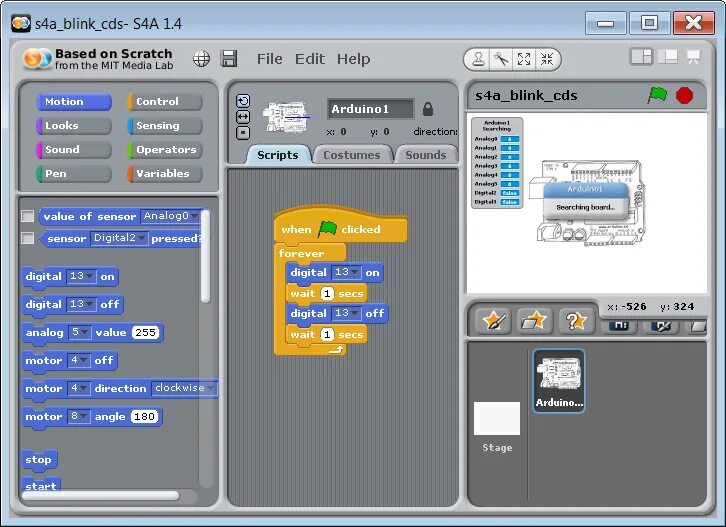Click second wait block seconds field
The height and width of the screenshot is (527, 726).
[x=327, y=334]
